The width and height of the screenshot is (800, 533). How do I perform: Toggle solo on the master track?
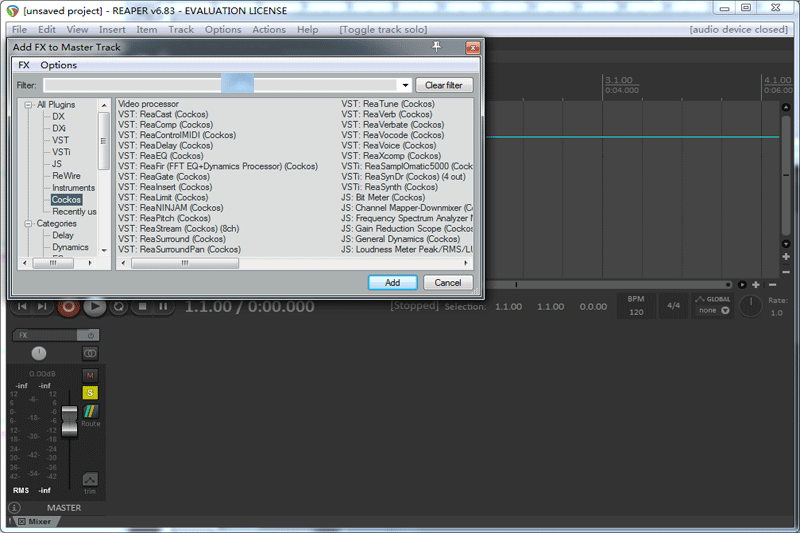click(x=90, y=392)
